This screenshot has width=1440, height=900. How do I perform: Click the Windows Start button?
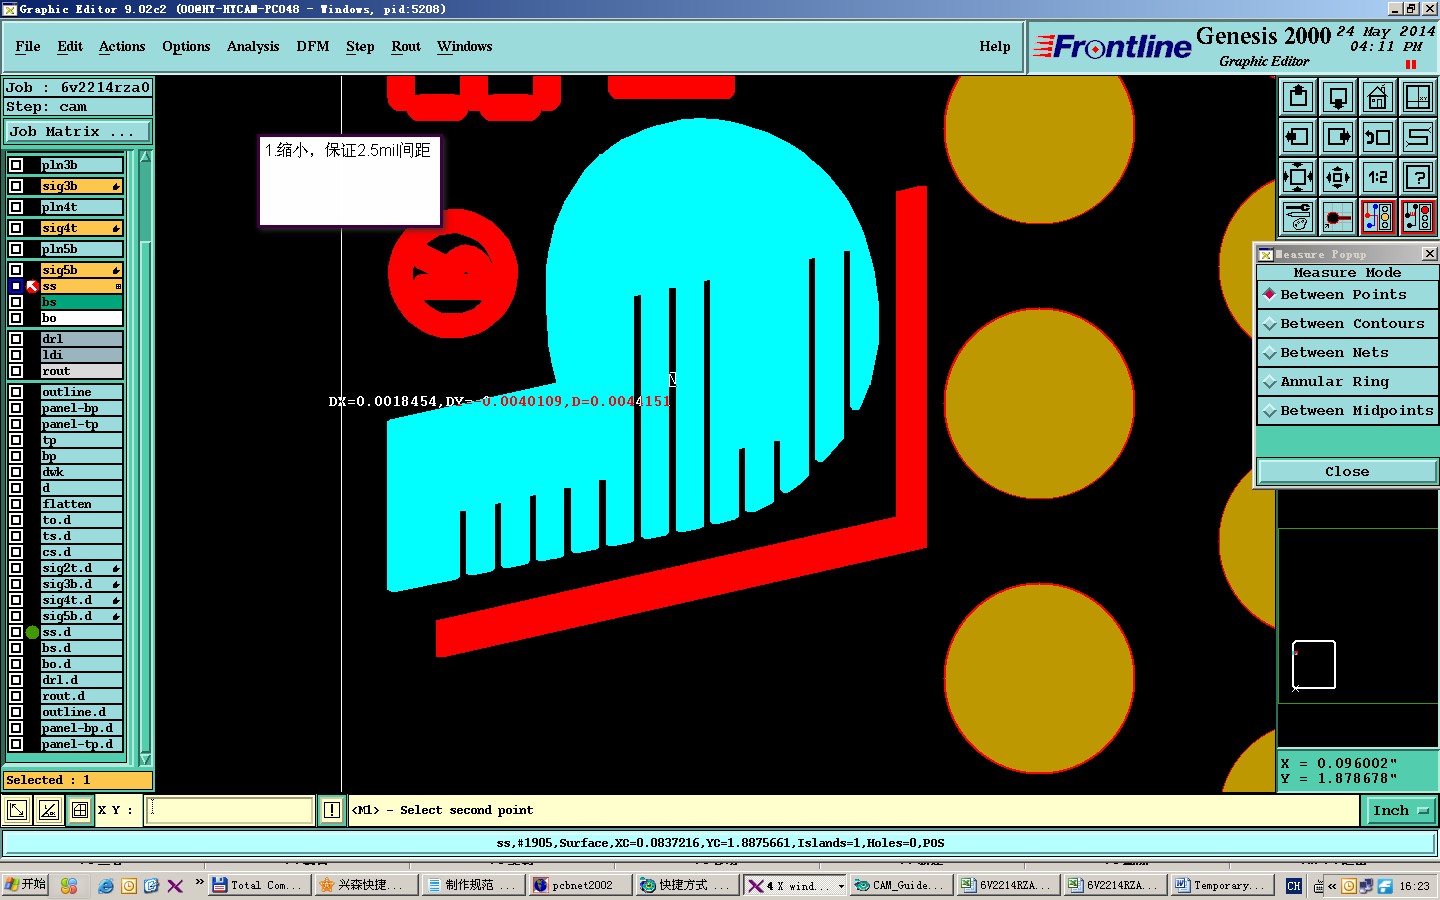(x=25, y=885)
